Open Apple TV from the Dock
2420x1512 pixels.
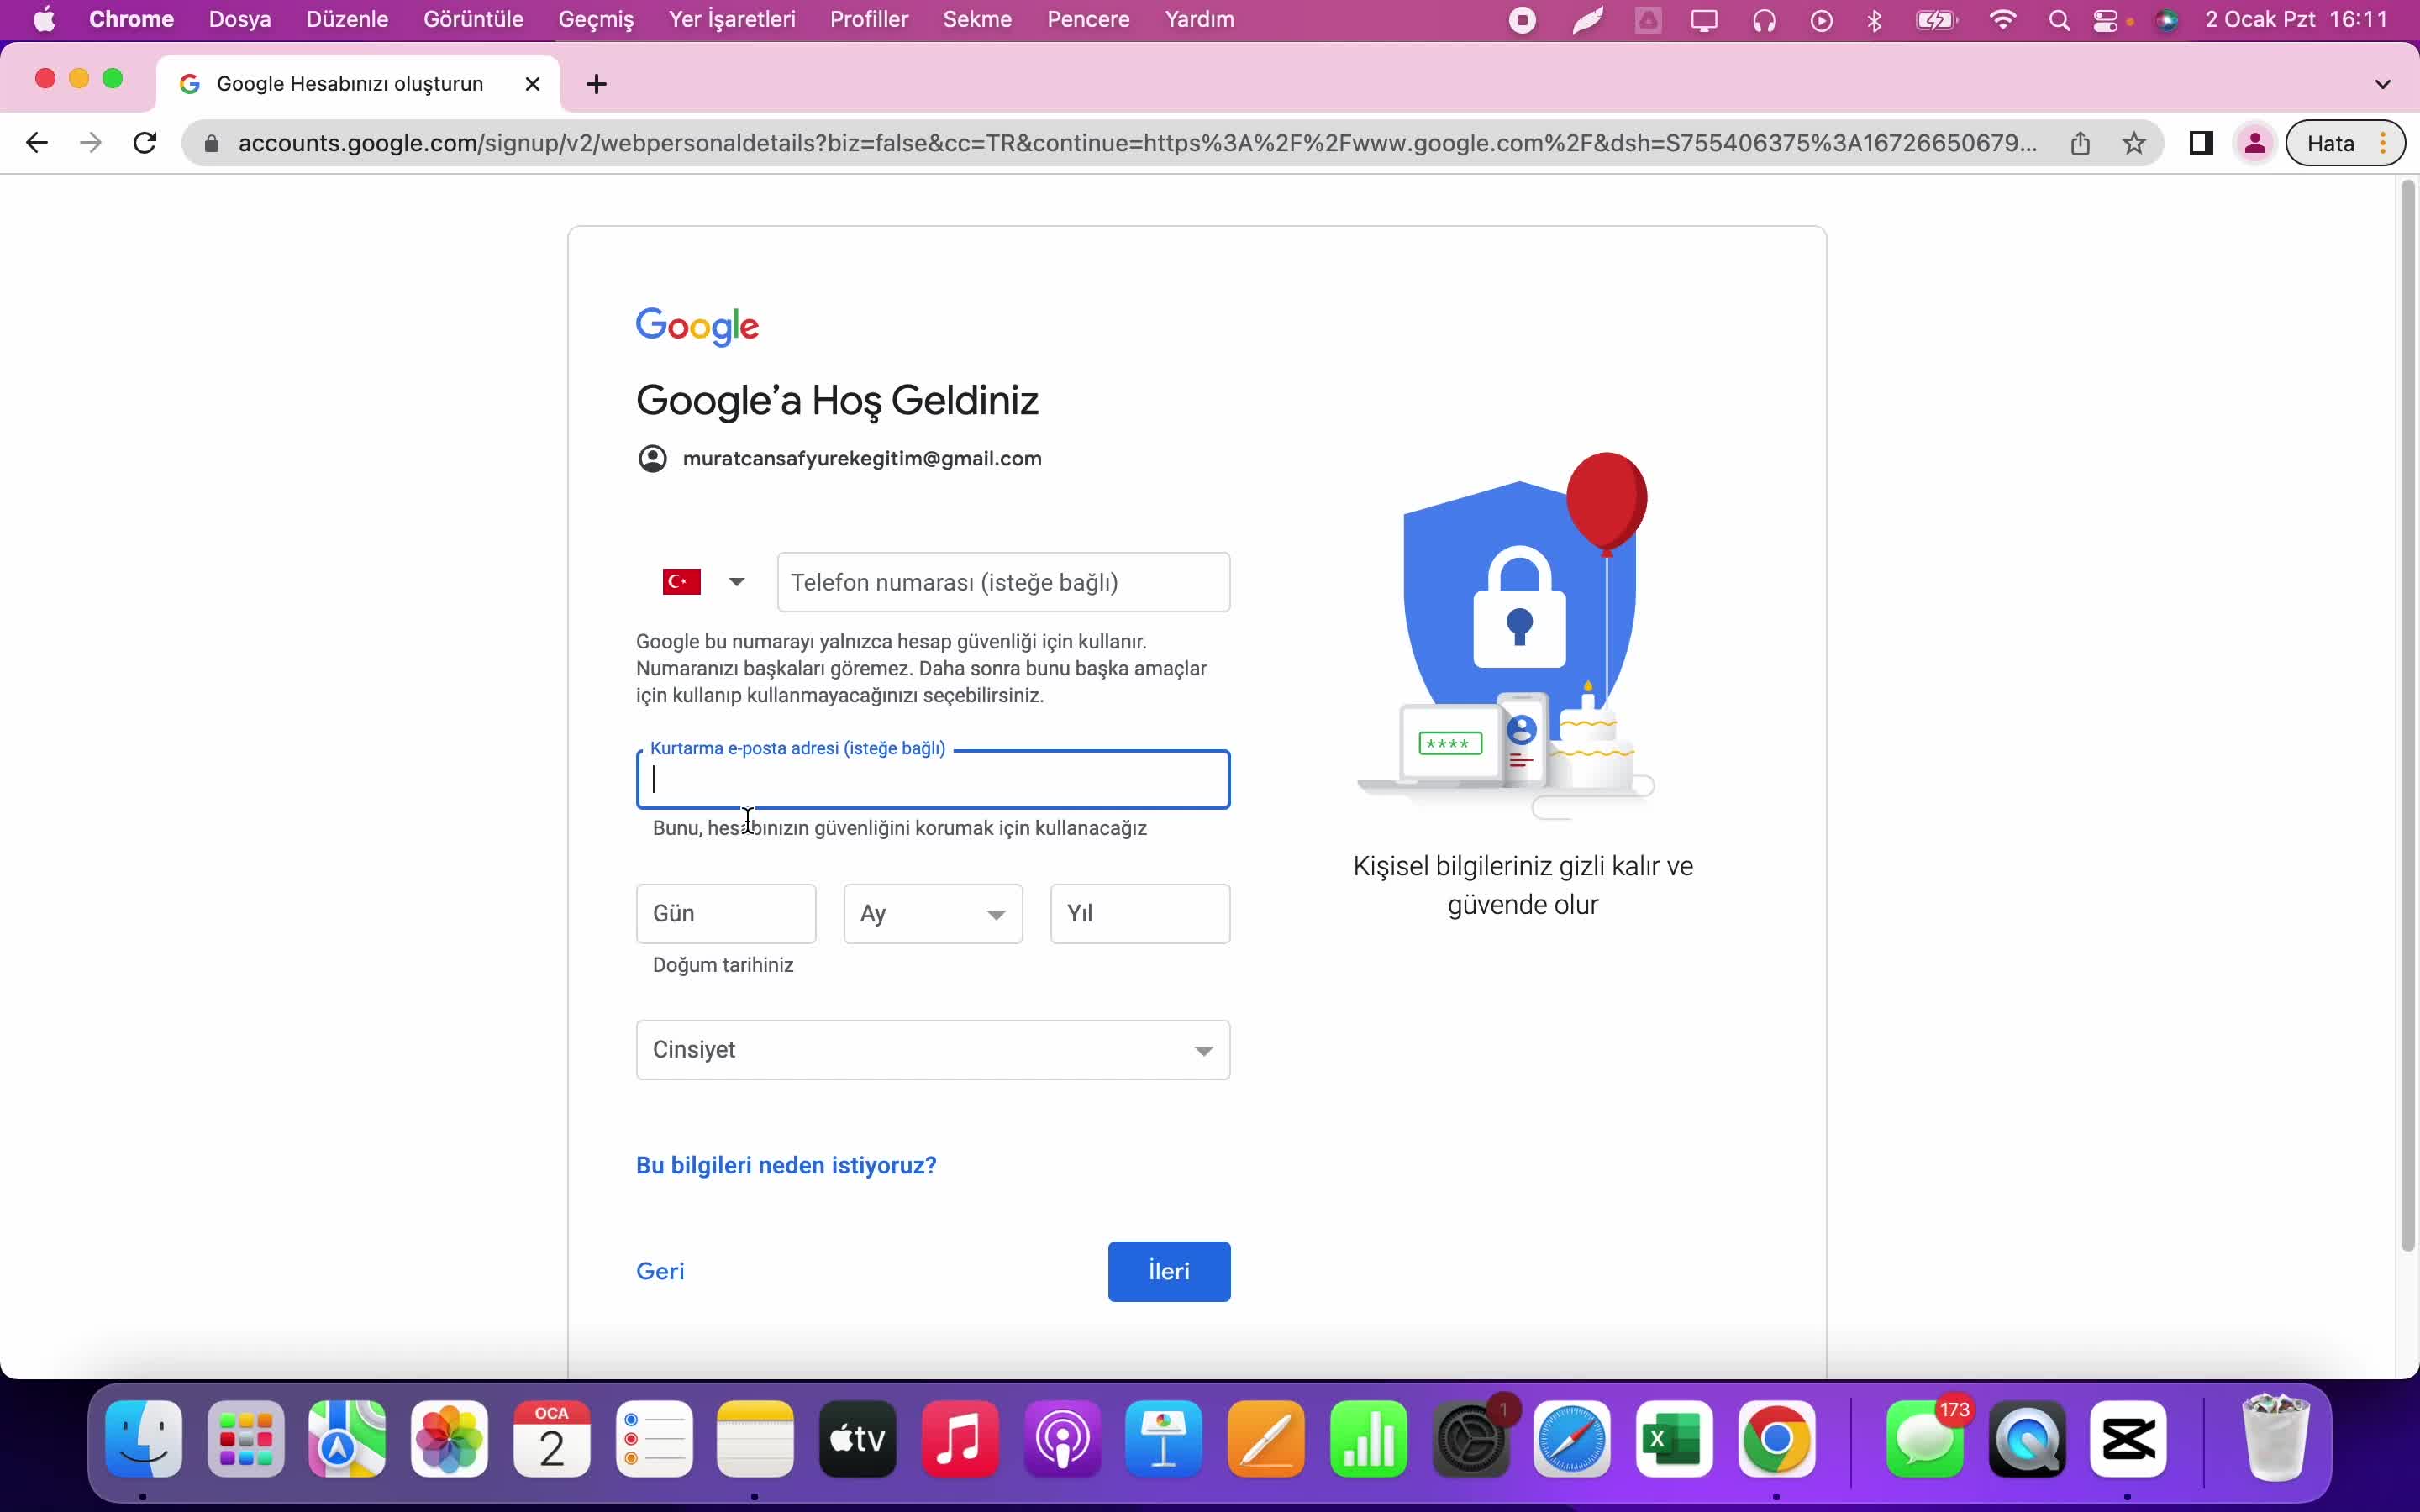(858, 1440)
